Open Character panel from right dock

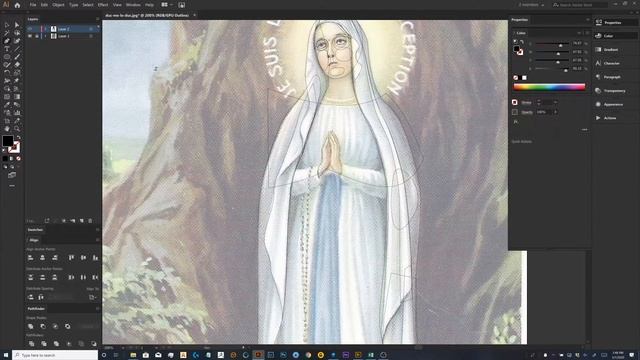point(611,63)
